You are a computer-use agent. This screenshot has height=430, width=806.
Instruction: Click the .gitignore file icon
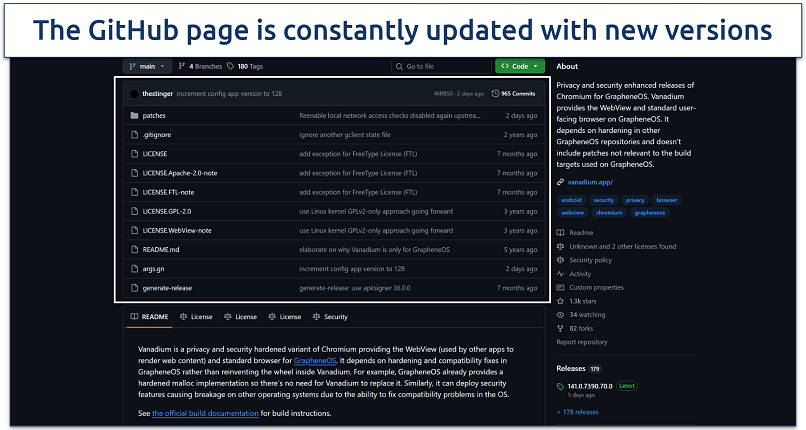click(x=133, y=135)
